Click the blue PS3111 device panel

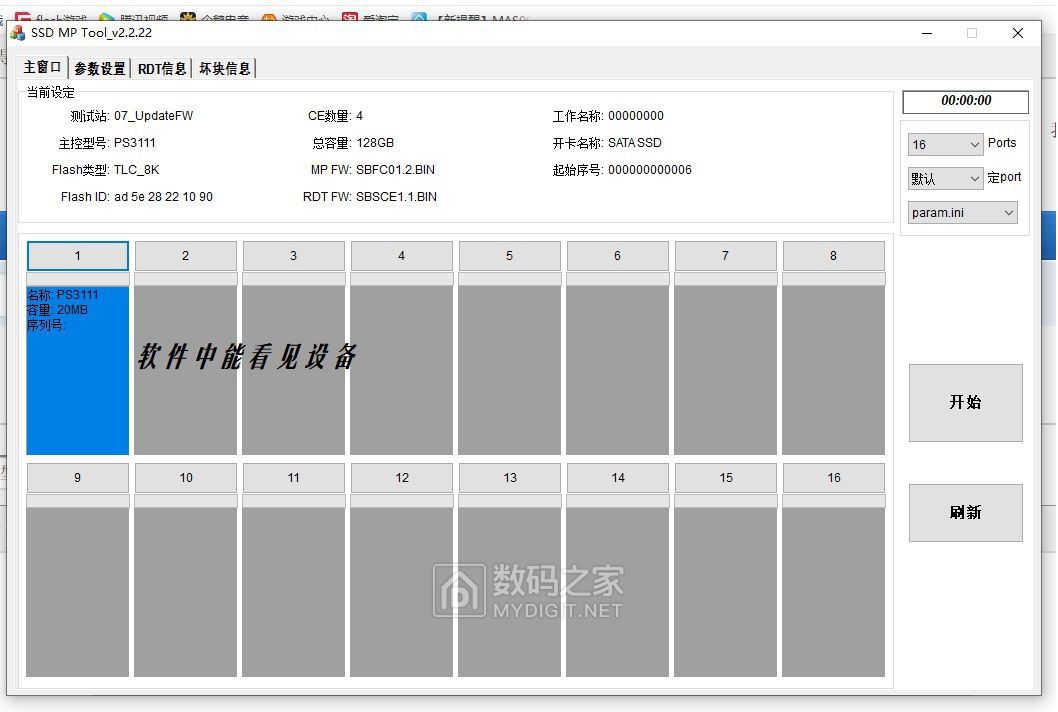pyautogui.click(x=78, y=370)
